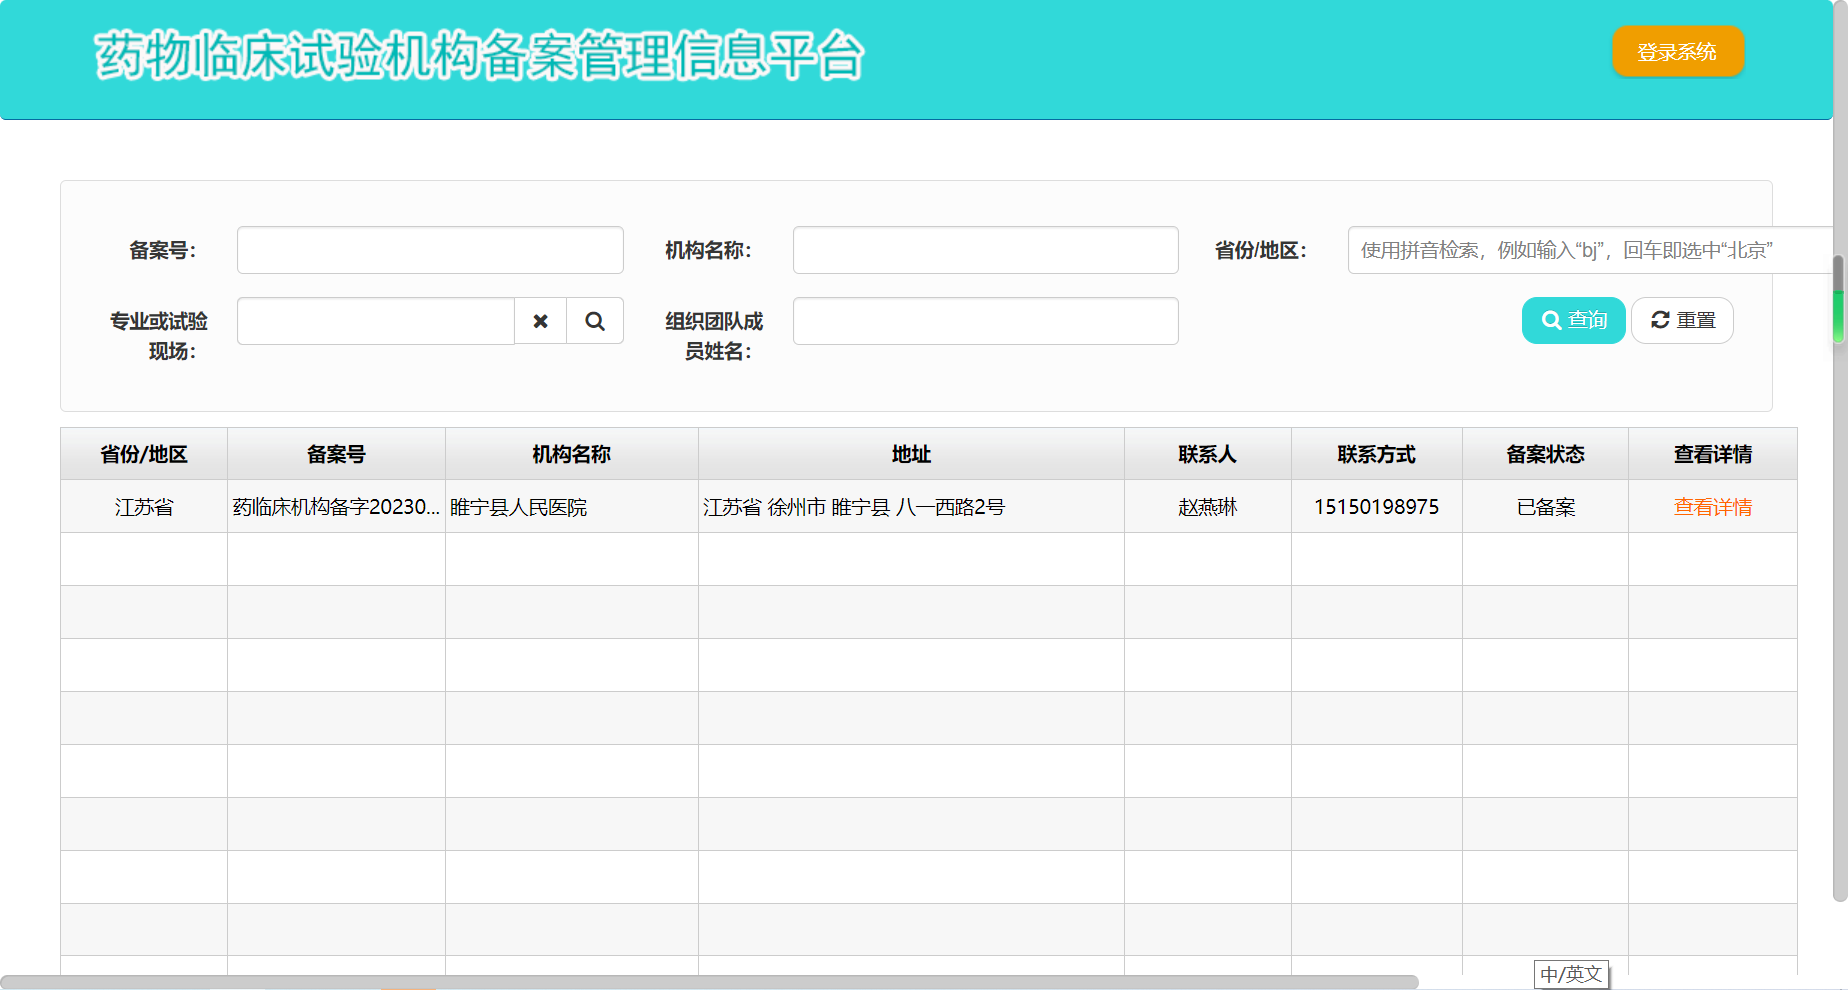
Task: Click the 省份/地区 column header
Action: click(x=144, y=454)
